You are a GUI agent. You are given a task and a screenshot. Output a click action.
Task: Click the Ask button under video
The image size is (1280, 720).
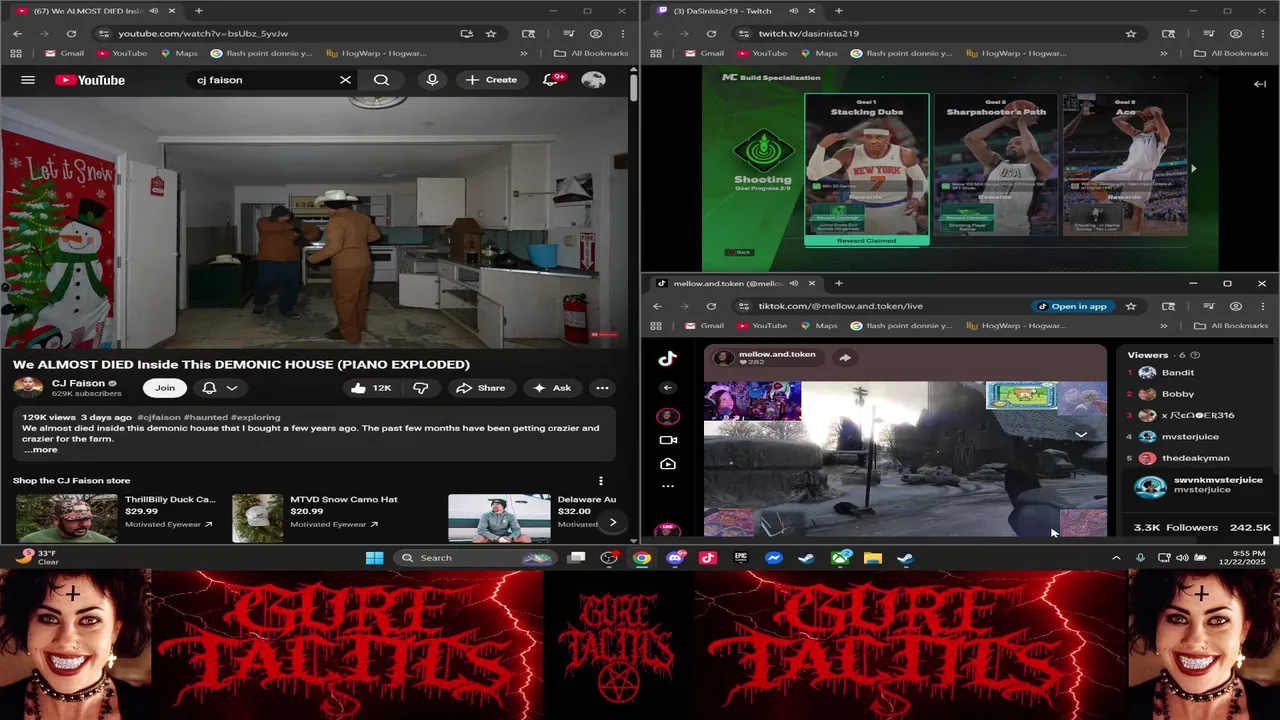coord(552,388)
